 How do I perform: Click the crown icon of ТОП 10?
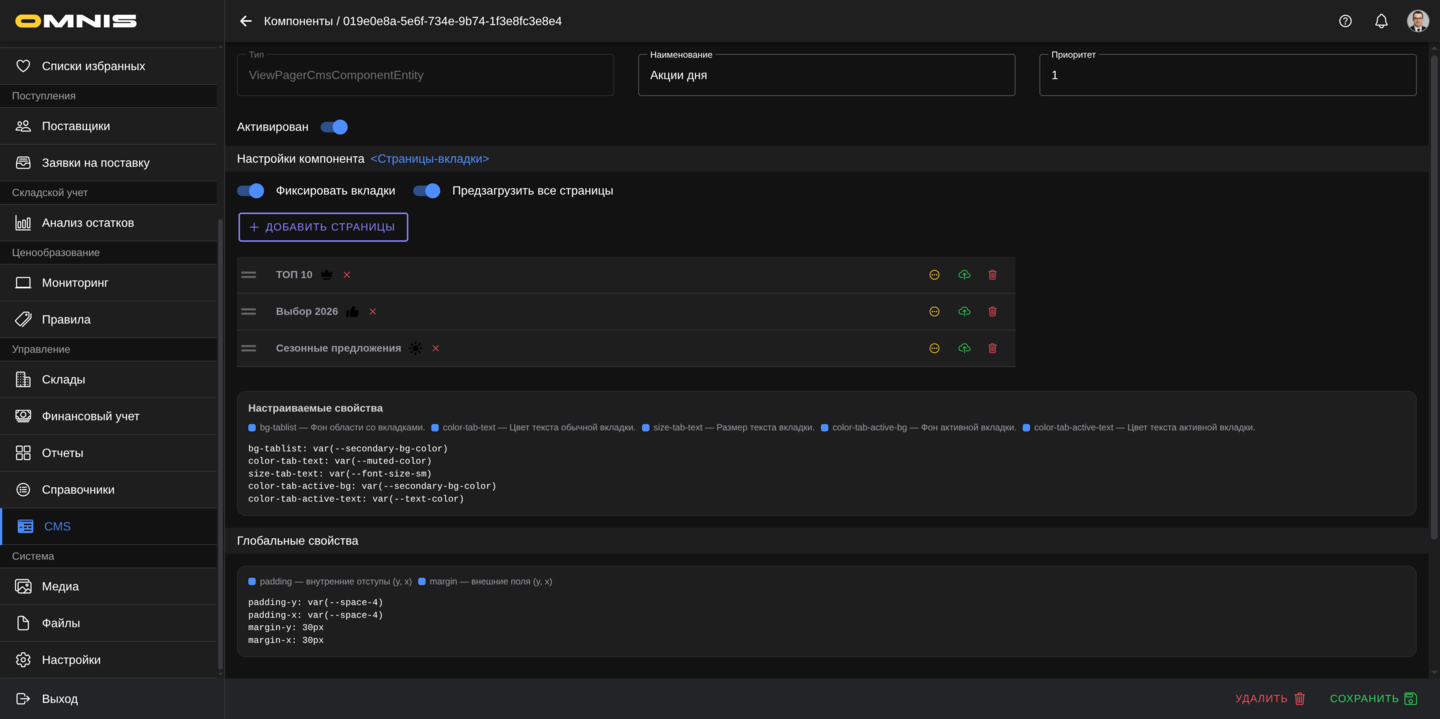click(326, 275)
